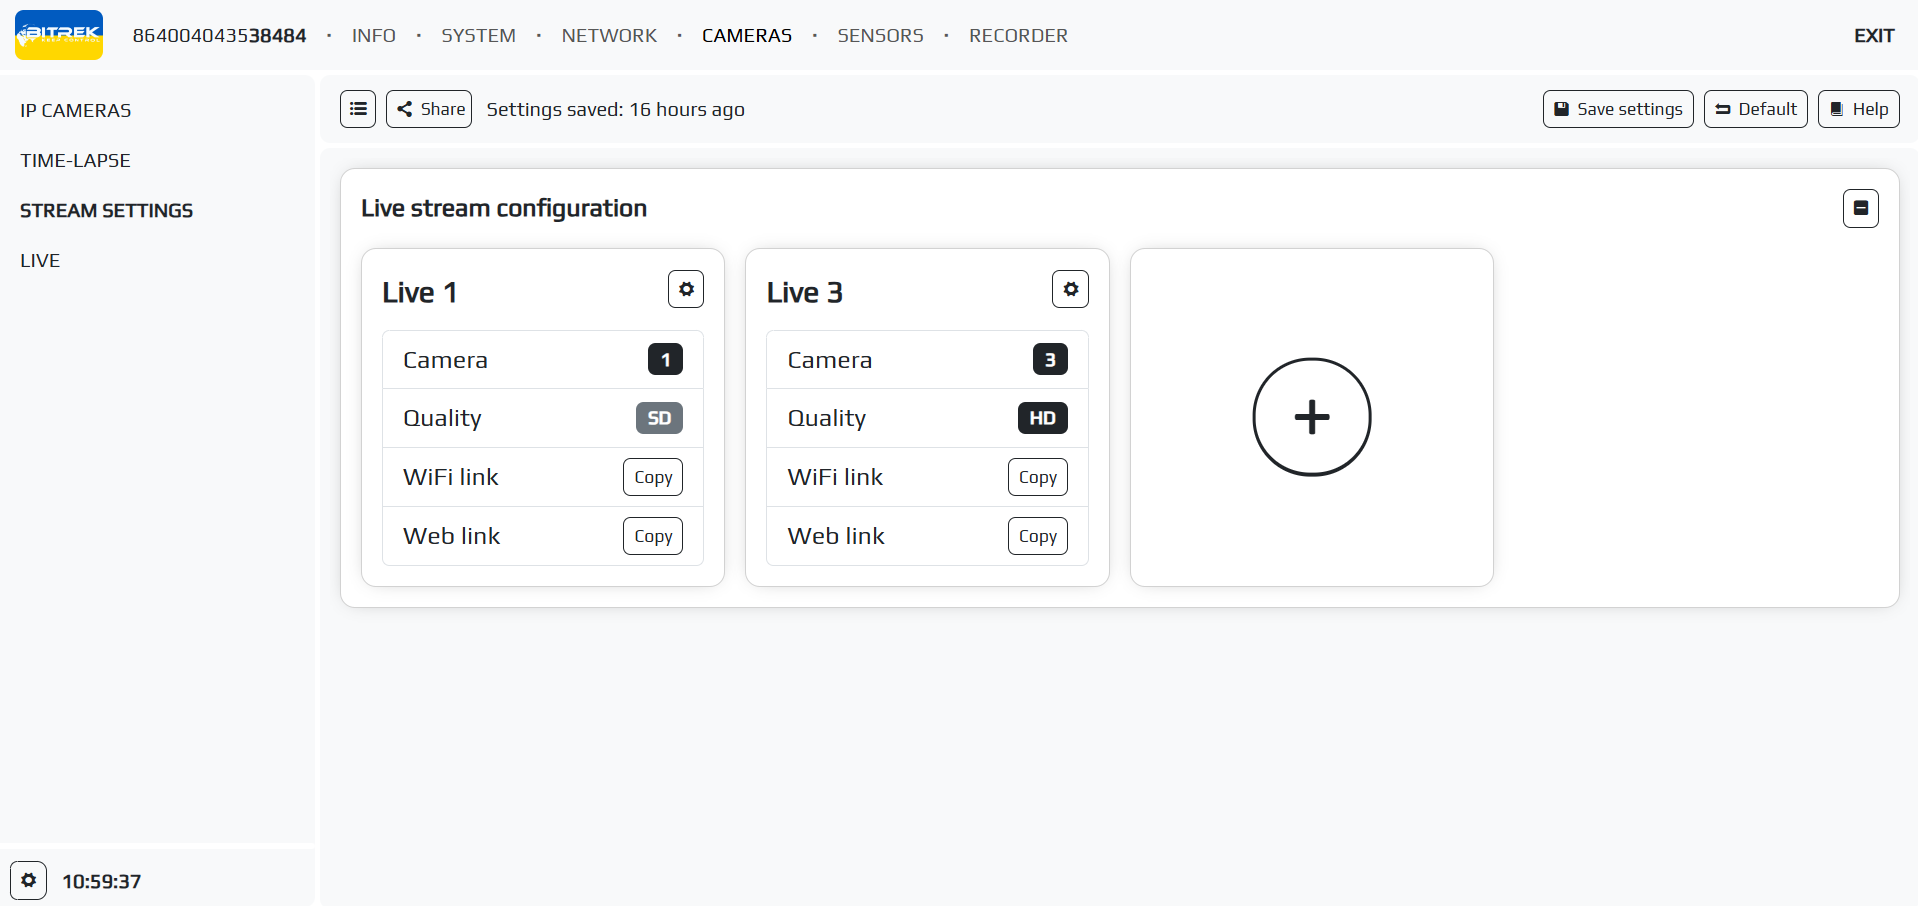
Task: Click the Bitrek logo icon
Action: (59, 35)
